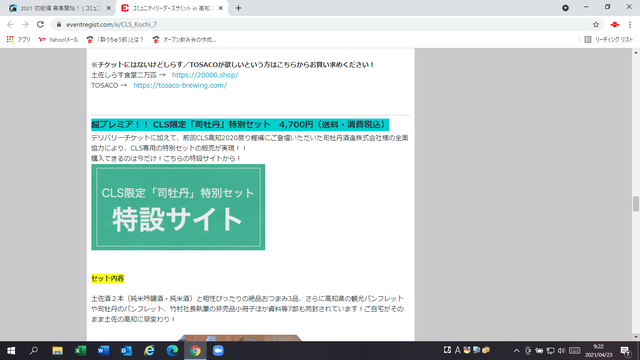The height and width of the screenshot is (360, 640).
Task: Open the network tray icon
Action: coord(551,351)
